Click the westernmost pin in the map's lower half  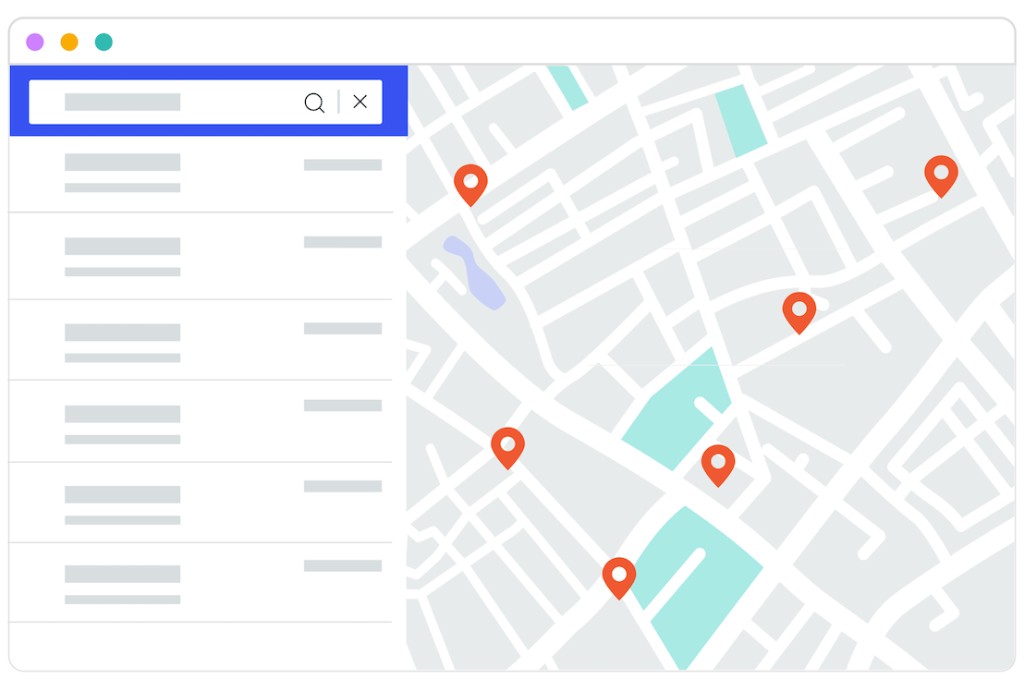click(507, 449)
